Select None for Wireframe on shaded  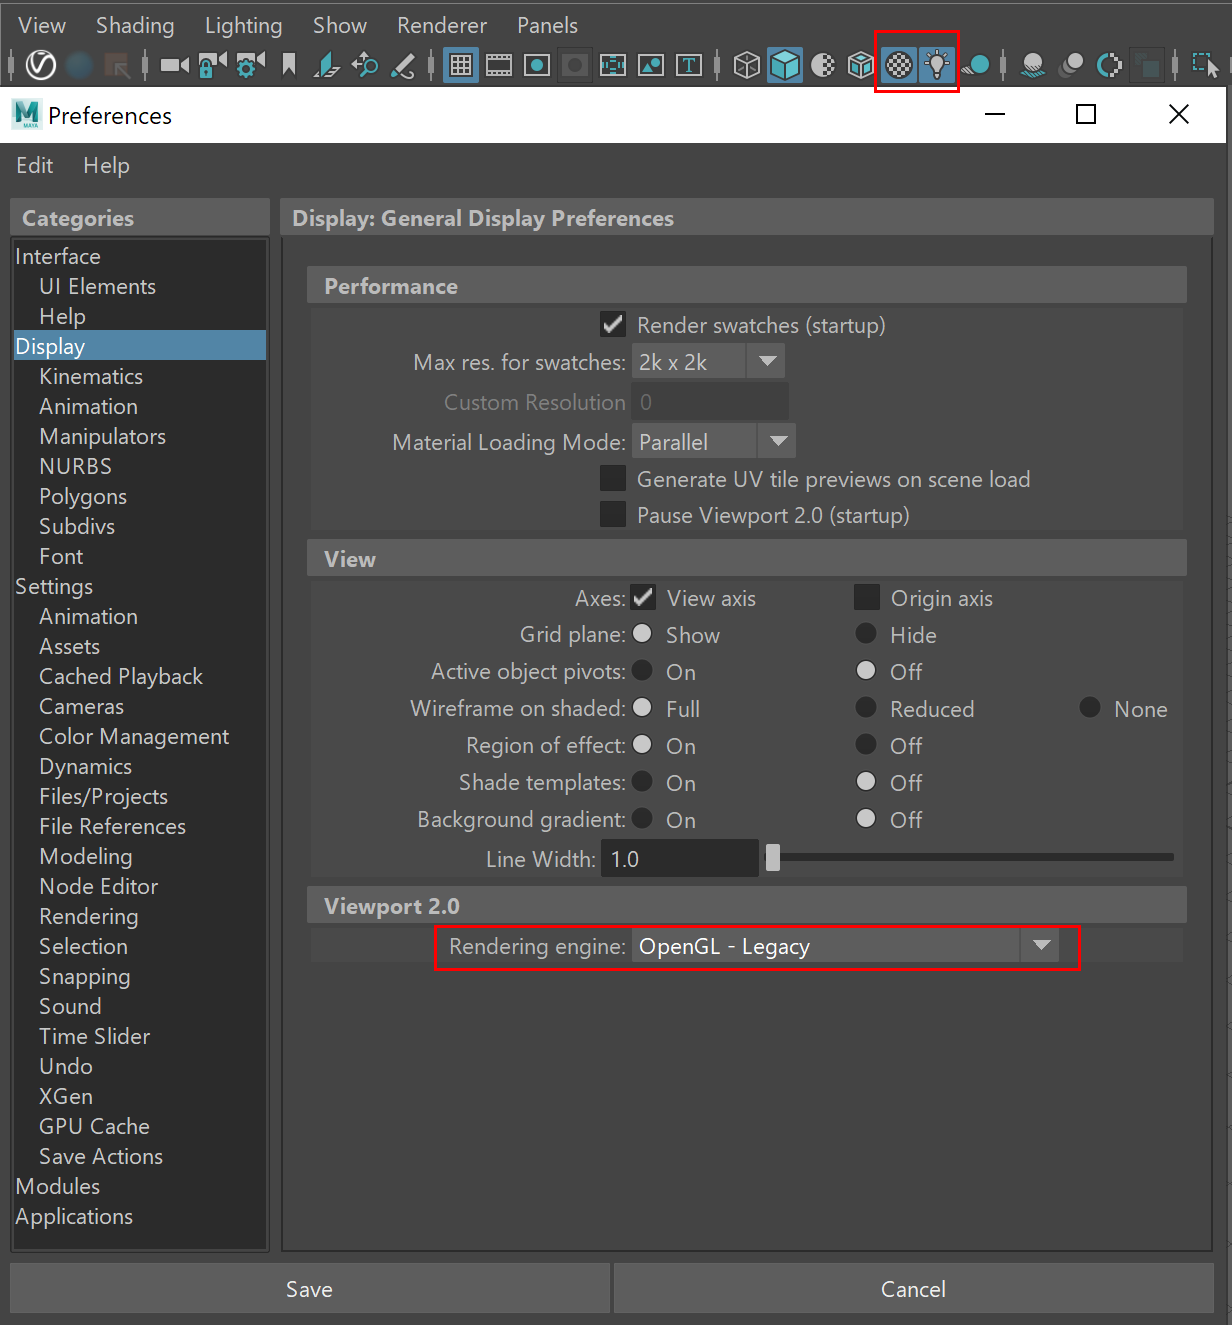(x=1090, y=708)
